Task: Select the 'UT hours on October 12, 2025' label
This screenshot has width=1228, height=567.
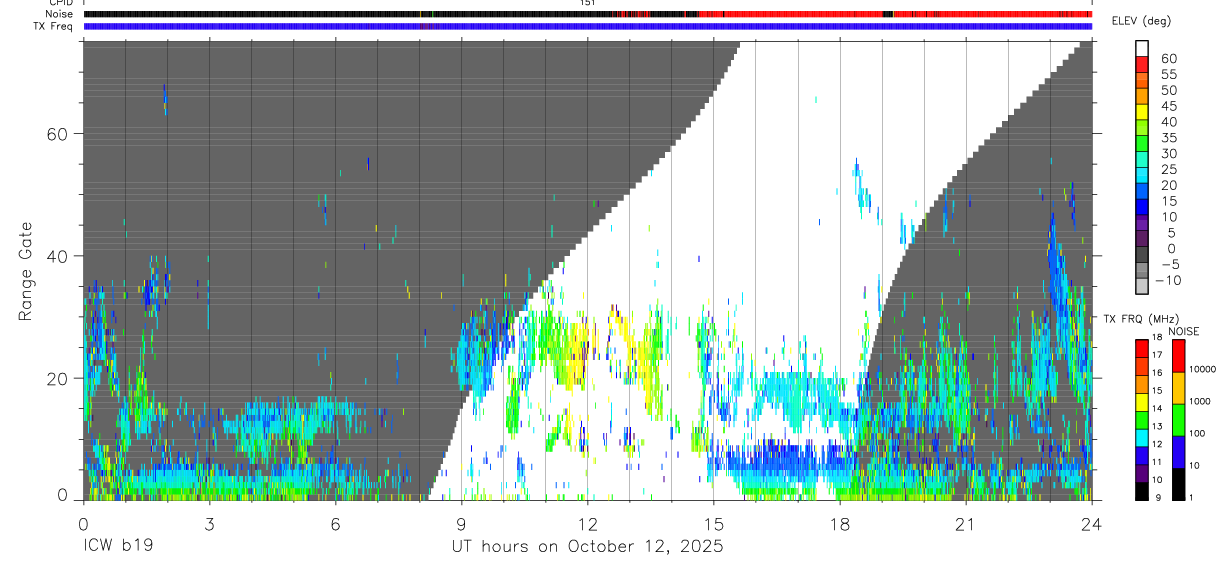Action: [x=588, y=547]
